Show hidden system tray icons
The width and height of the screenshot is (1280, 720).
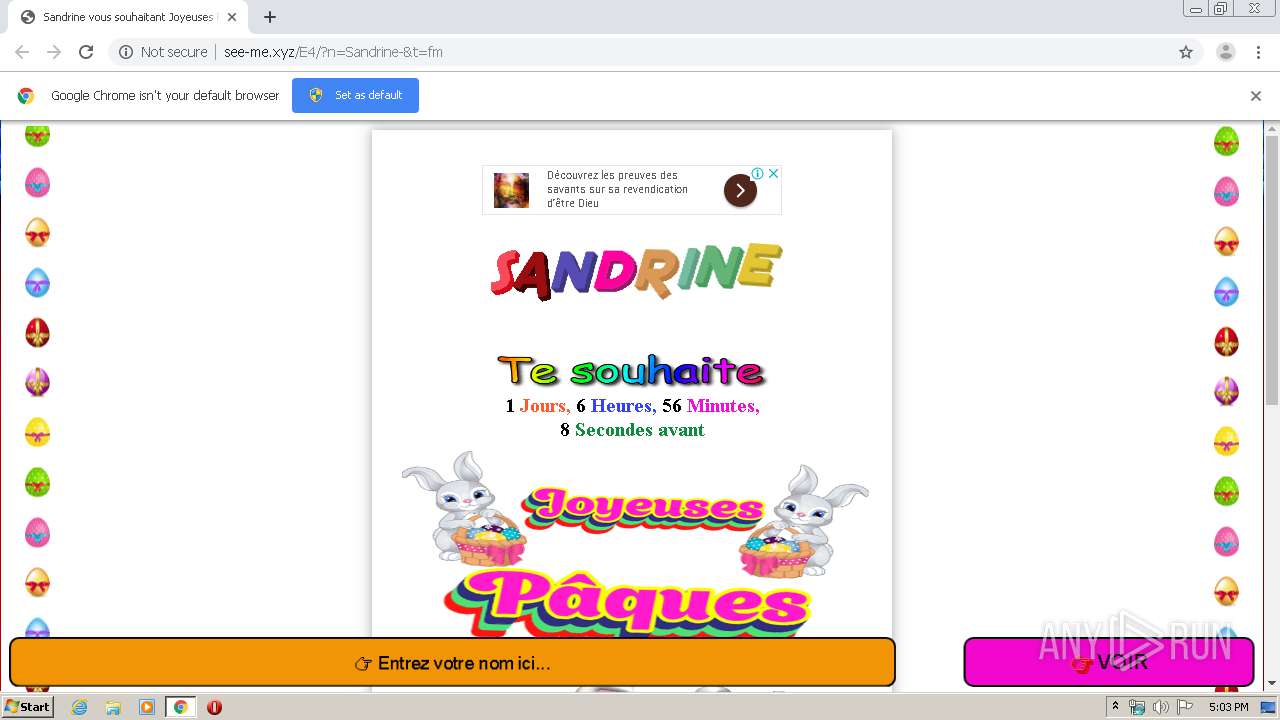(x=1115, y=707)
